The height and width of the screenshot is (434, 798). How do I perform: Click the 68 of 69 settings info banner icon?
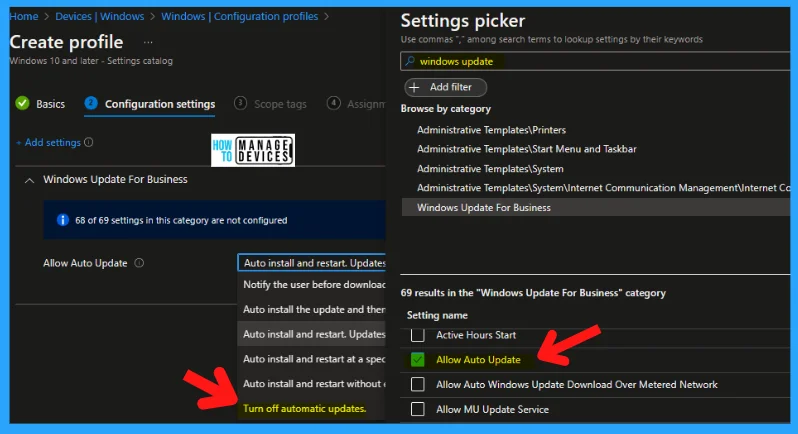pos(63,220)
